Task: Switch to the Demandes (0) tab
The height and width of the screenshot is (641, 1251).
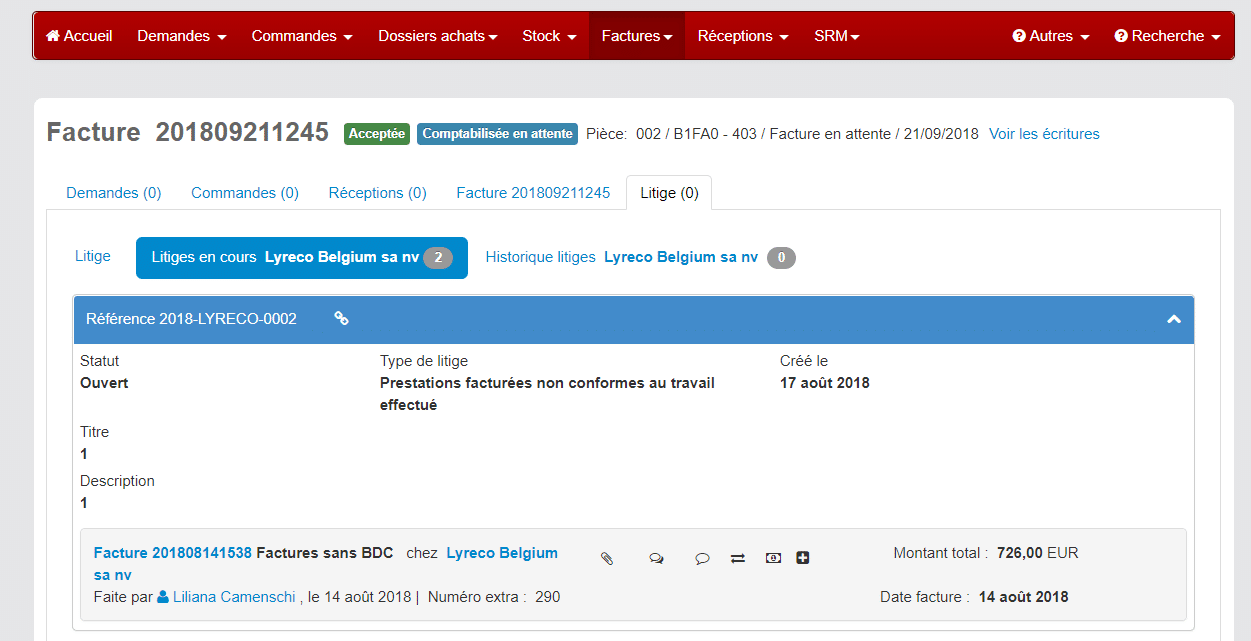Action: point(114,193)
